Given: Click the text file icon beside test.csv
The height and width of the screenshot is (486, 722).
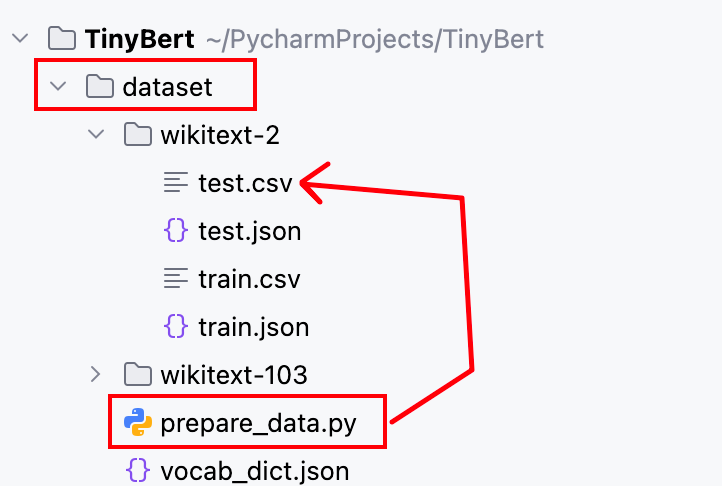Looking at the screenshot, I should [x=176, y=182].
